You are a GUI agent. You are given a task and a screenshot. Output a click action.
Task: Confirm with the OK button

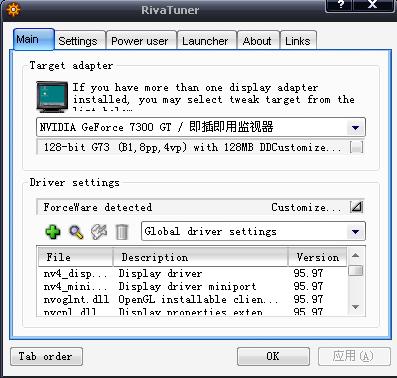click(x=273, y=356)
